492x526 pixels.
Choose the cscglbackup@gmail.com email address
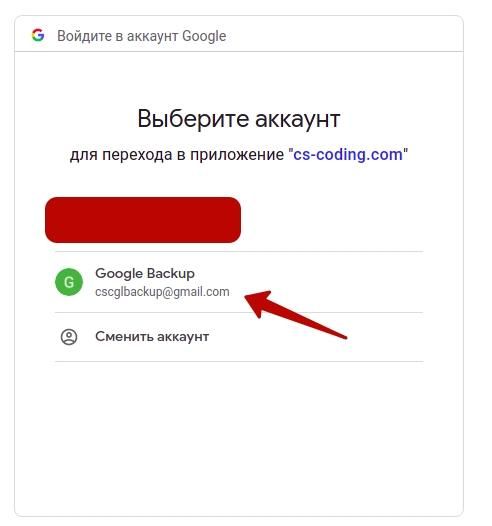pyautogui.click(x=162, y=292)
